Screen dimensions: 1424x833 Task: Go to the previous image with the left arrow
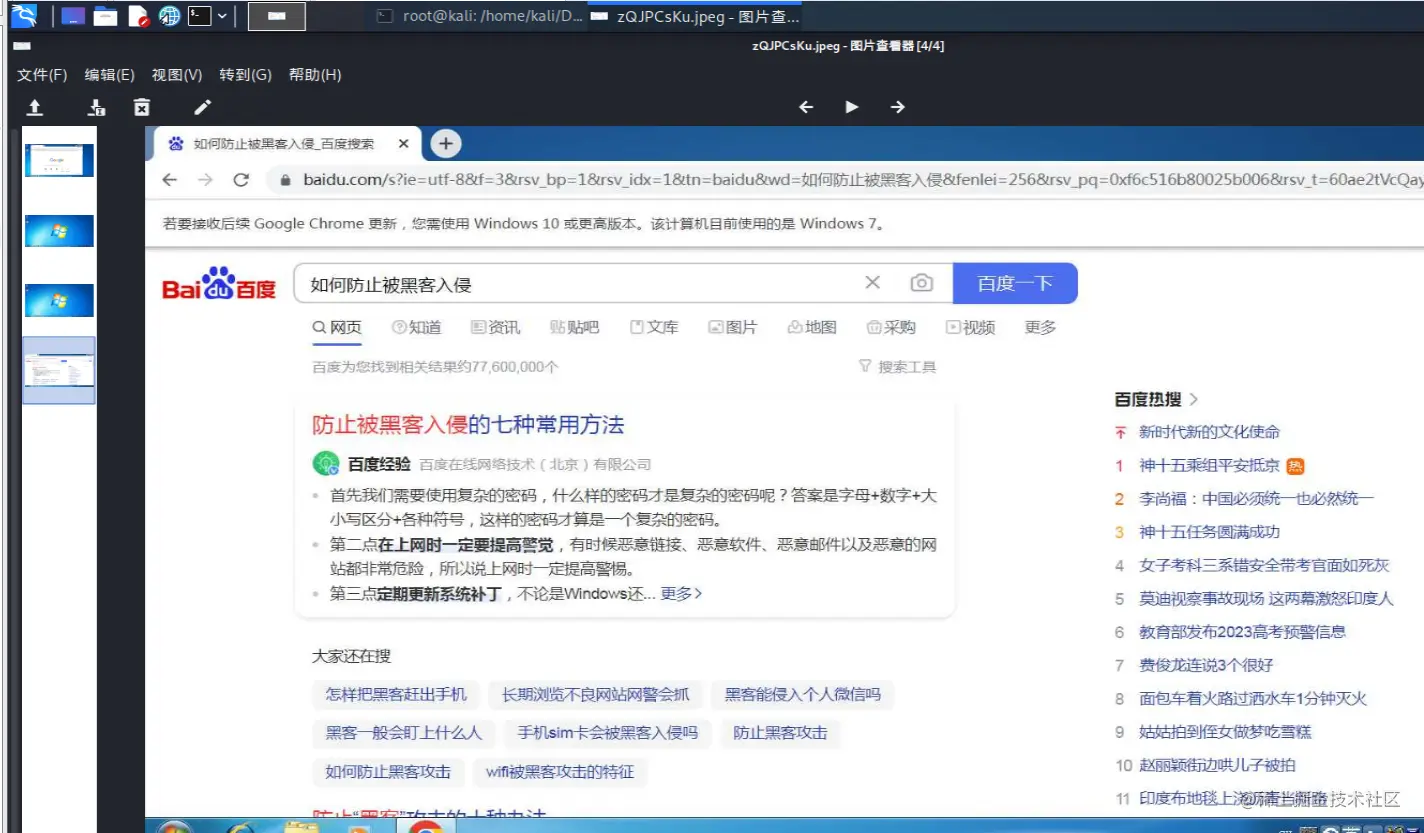pos(806,107)
